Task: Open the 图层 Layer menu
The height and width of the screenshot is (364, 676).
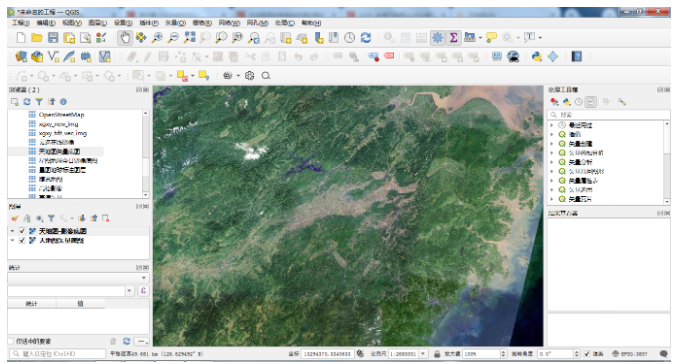Action: point(97,23)
